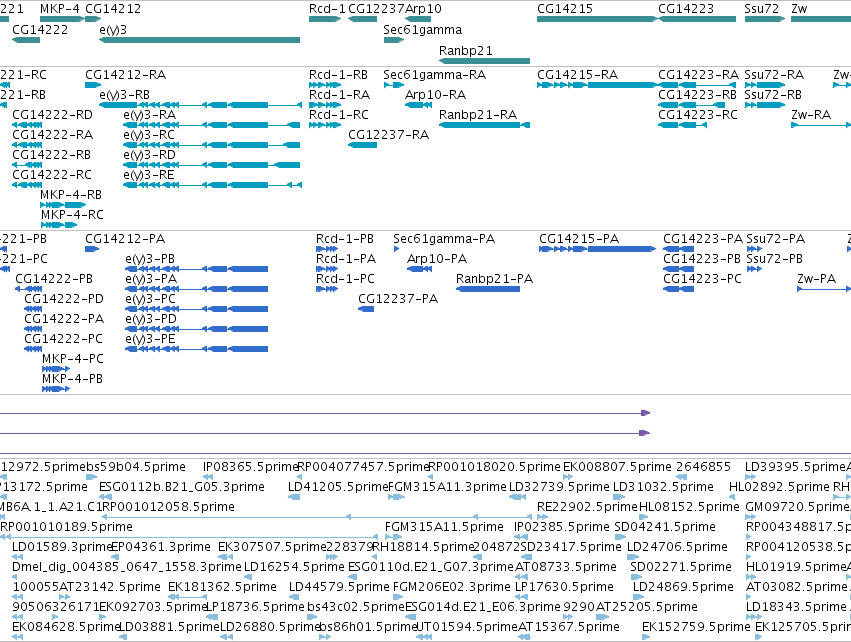Click the CG14212-PA protein label

tap(125, 239)
